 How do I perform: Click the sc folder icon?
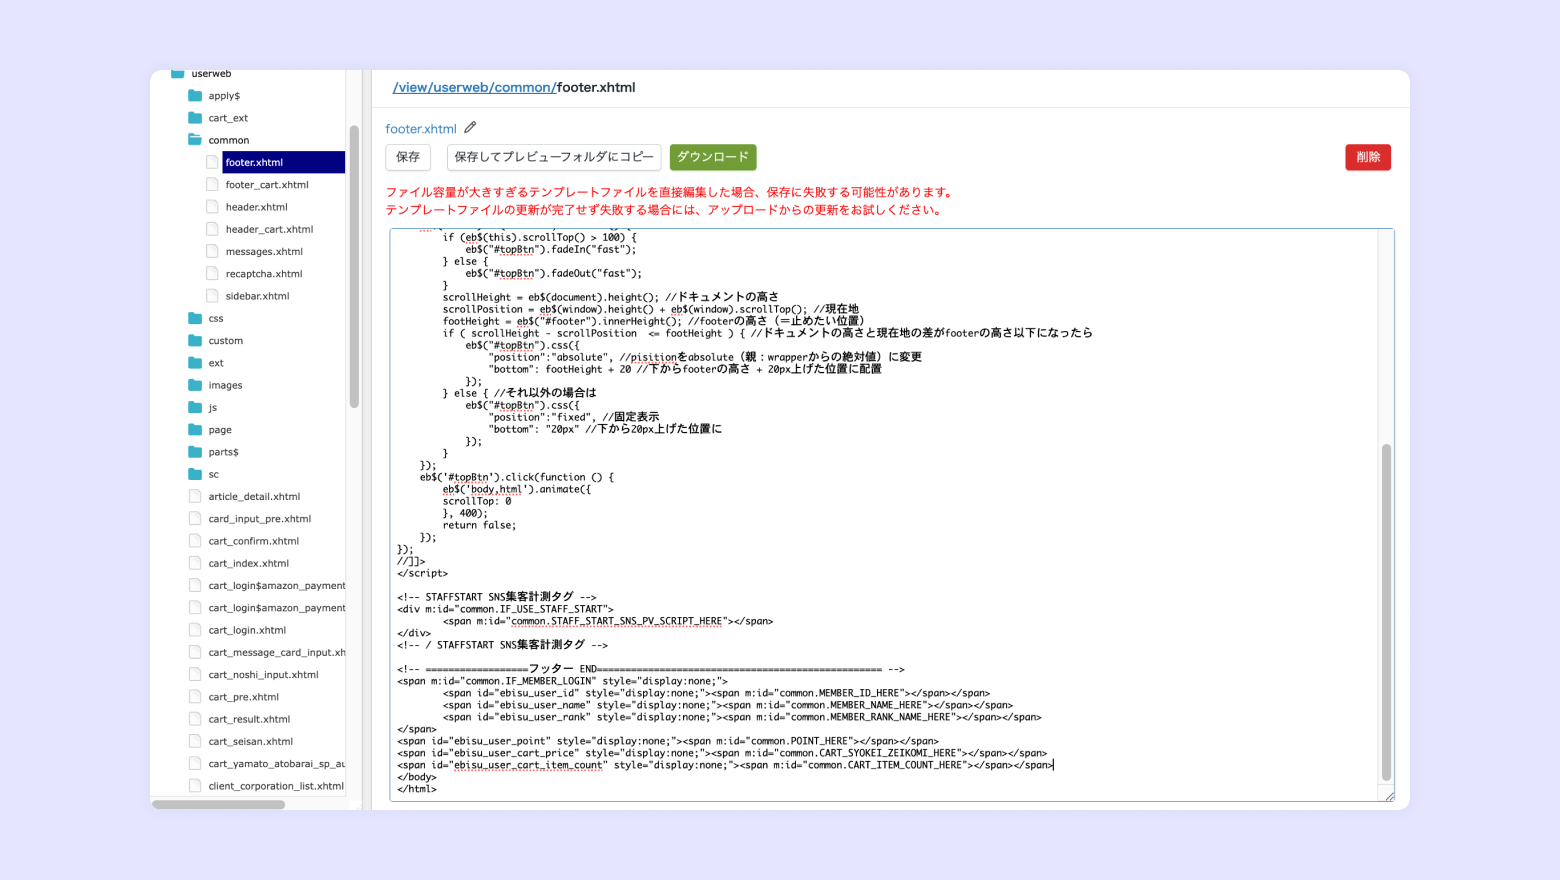(195, 474)
